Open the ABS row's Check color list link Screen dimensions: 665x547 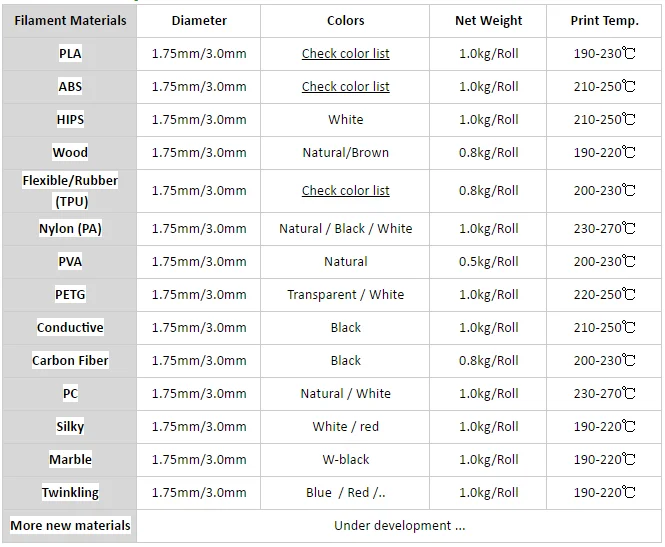[346, 87]
